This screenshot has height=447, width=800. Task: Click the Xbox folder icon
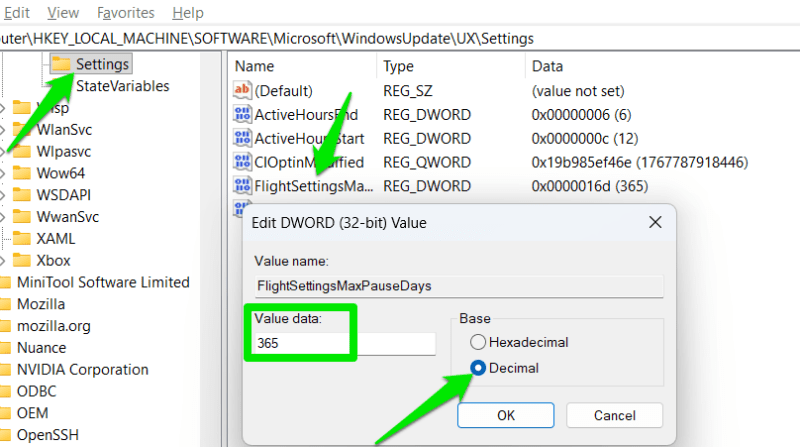21,260
